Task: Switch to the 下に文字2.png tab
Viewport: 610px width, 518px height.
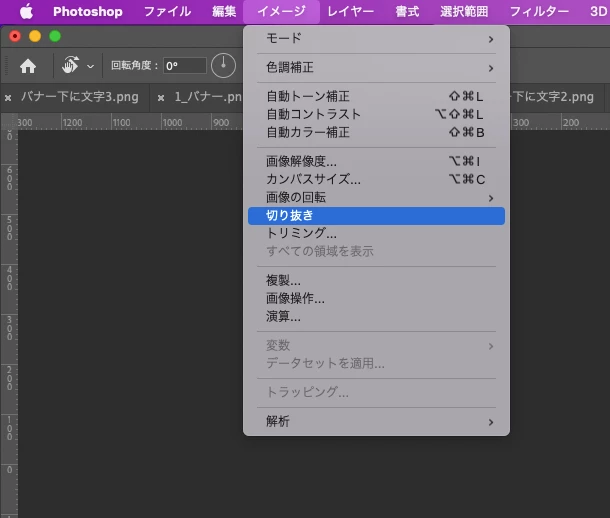Action: pos(553,97)
